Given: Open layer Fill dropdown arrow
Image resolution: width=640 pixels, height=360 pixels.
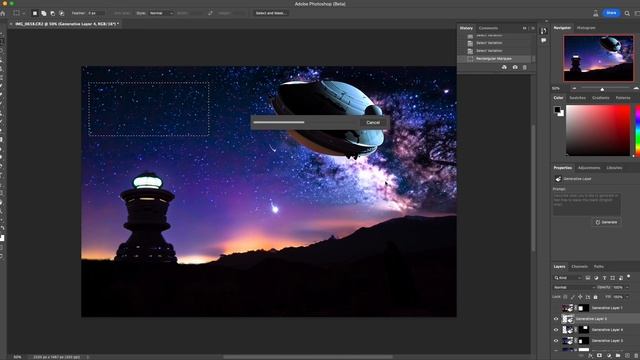Looking at the screenshot, I should [x=628, y=297].
